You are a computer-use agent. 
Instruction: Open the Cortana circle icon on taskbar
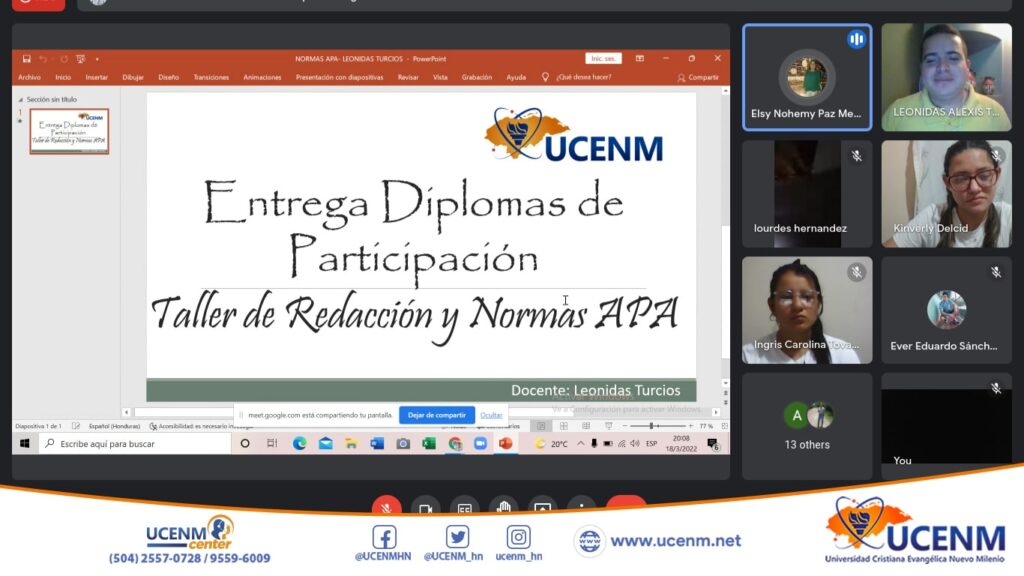[x=245, y=443]
